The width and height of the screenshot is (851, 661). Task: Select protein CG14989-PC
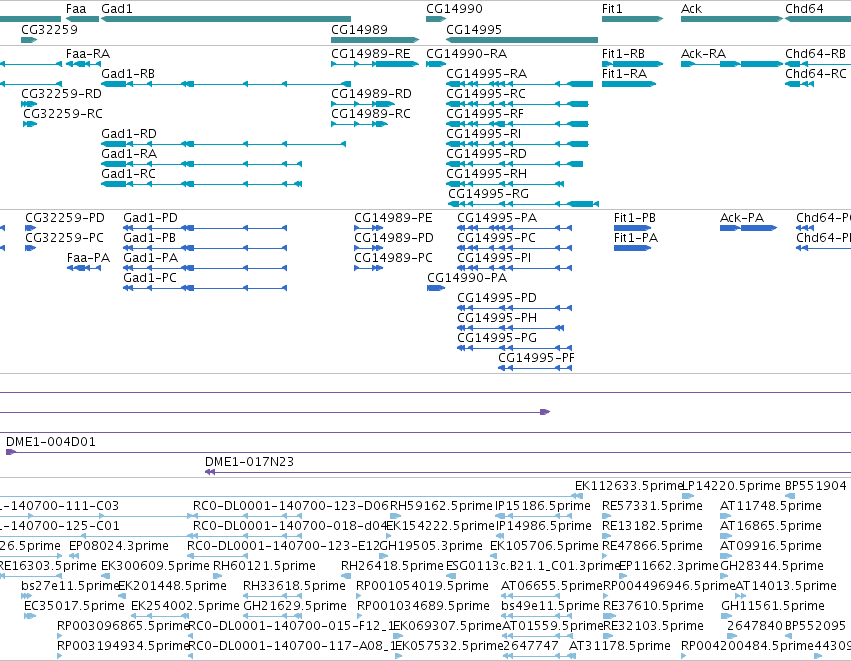coord(394,258)
